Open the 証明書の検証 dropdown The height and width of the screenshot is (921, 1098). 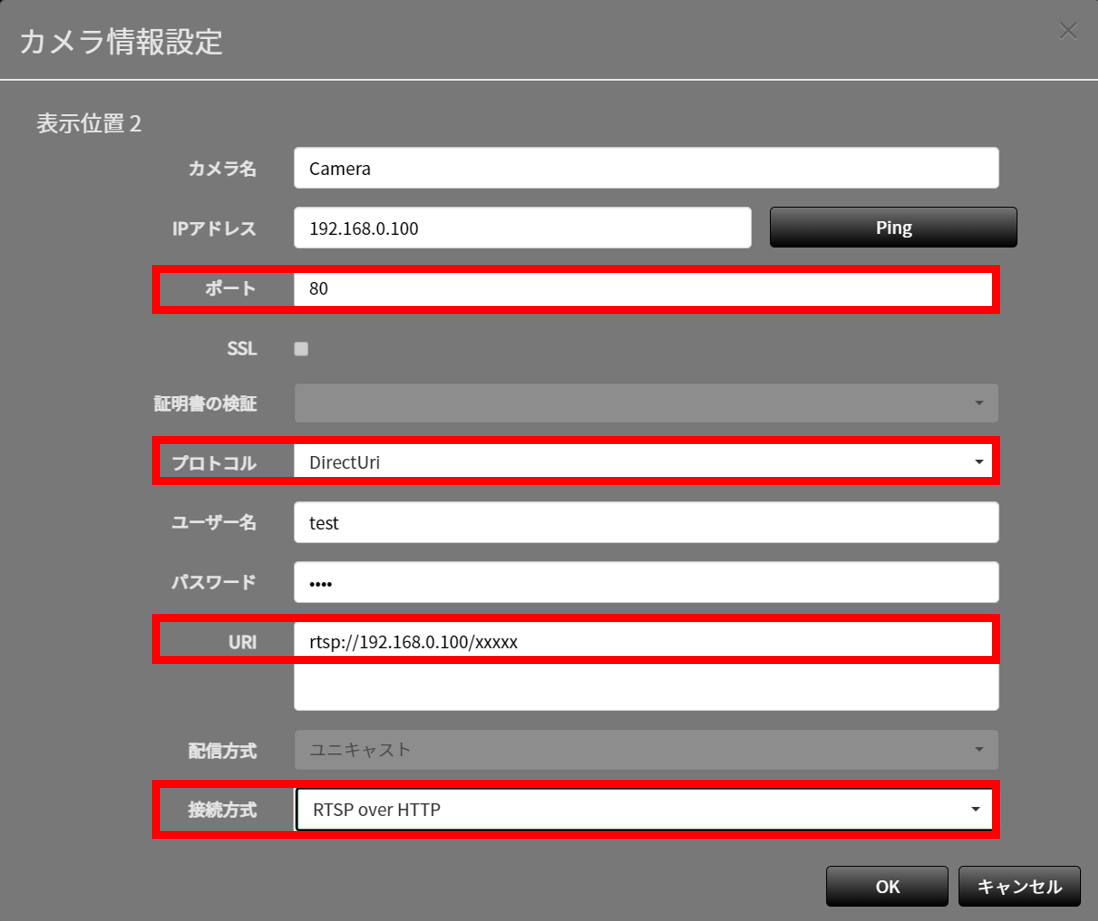point(646,403)
